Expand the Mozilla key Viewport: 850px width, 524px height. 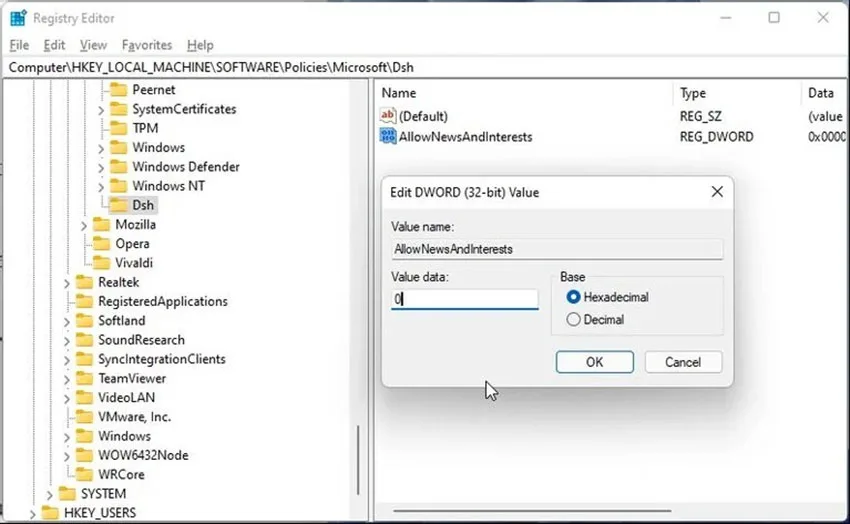tap(84, 225)
